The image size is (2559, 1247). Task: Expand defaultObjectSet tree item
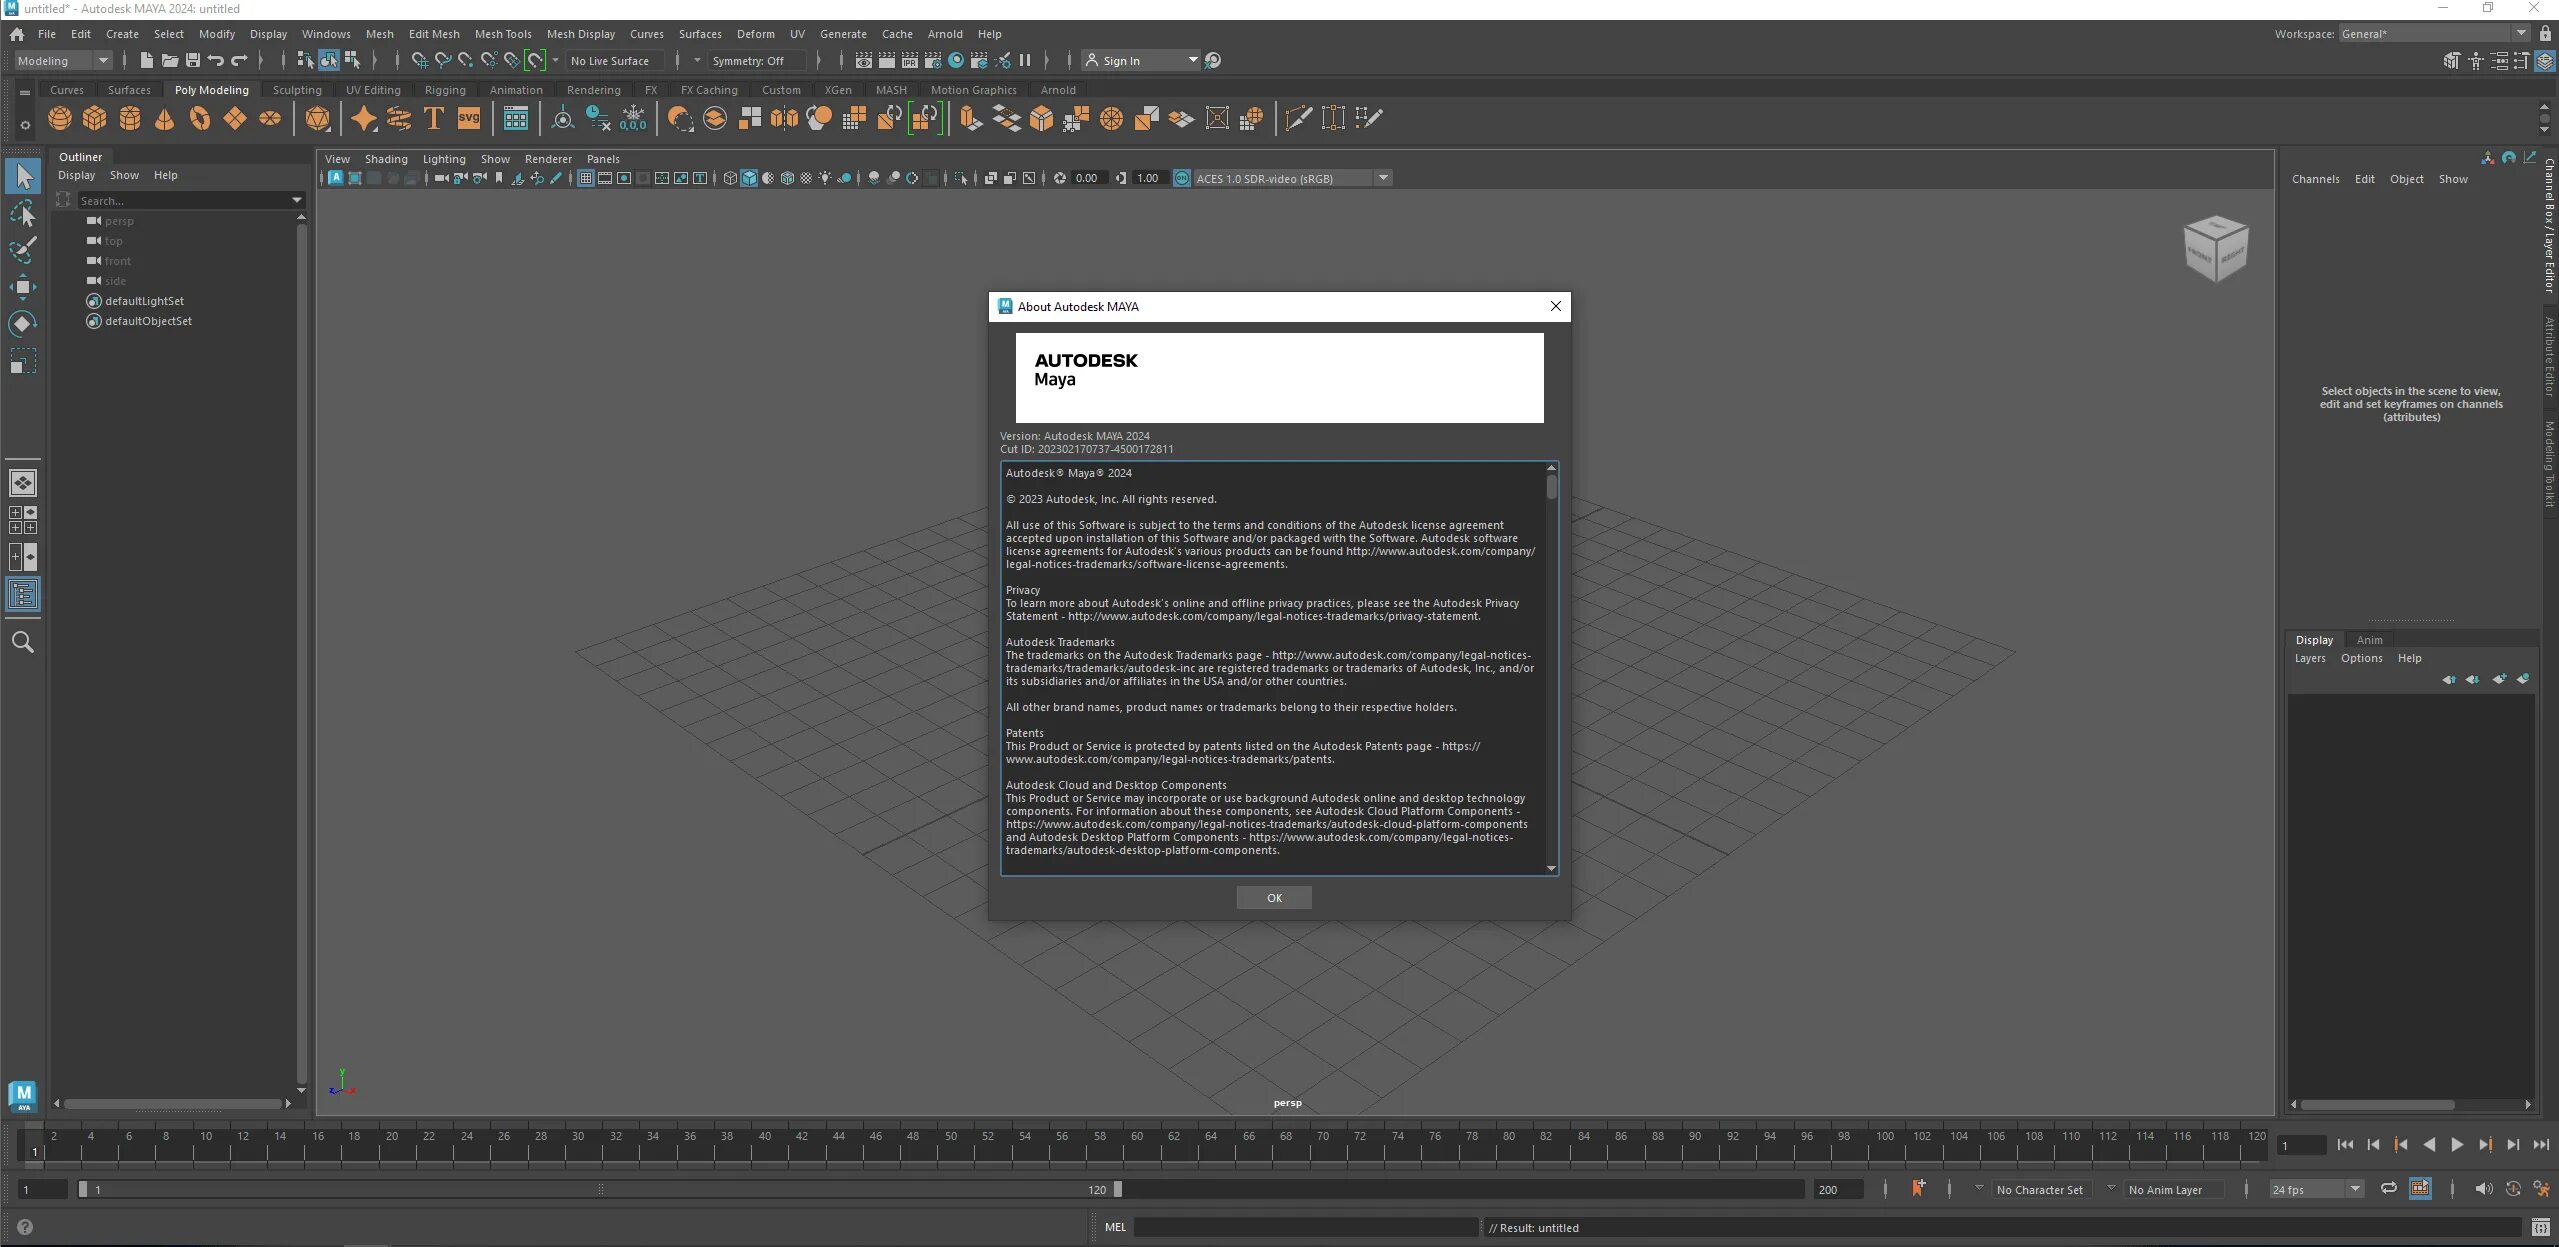[x=67, y=320]
